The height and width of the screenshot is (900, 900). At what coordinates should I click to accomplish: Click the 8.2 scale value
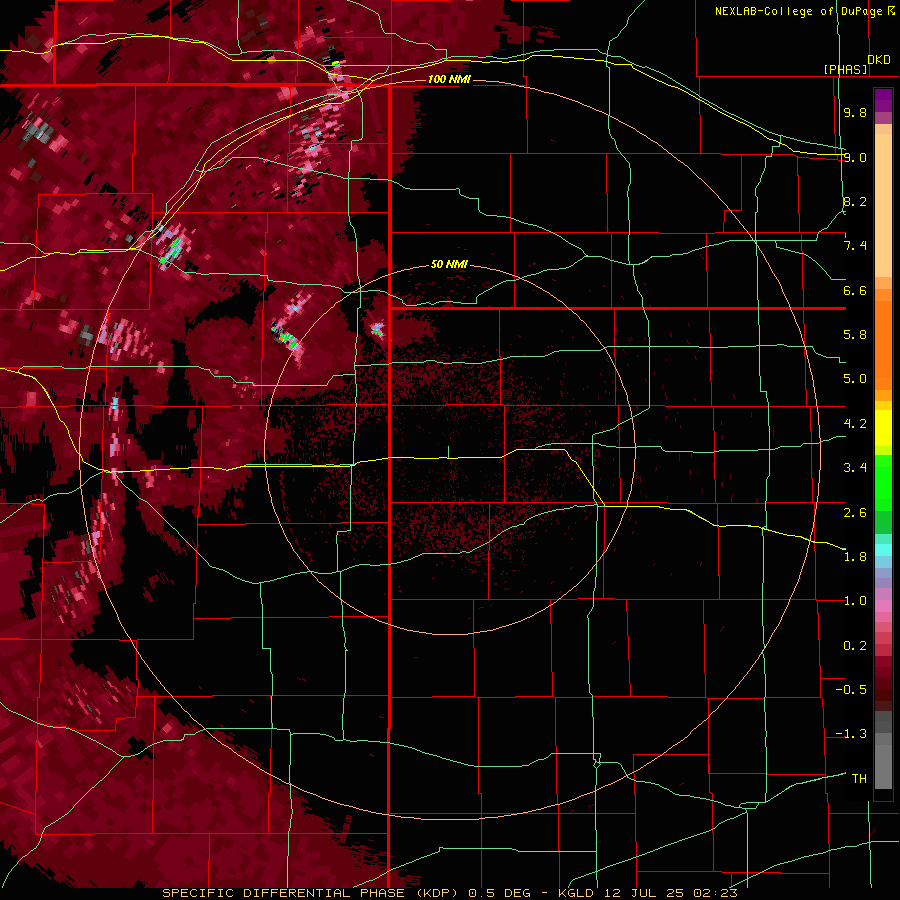click(855, 201)
